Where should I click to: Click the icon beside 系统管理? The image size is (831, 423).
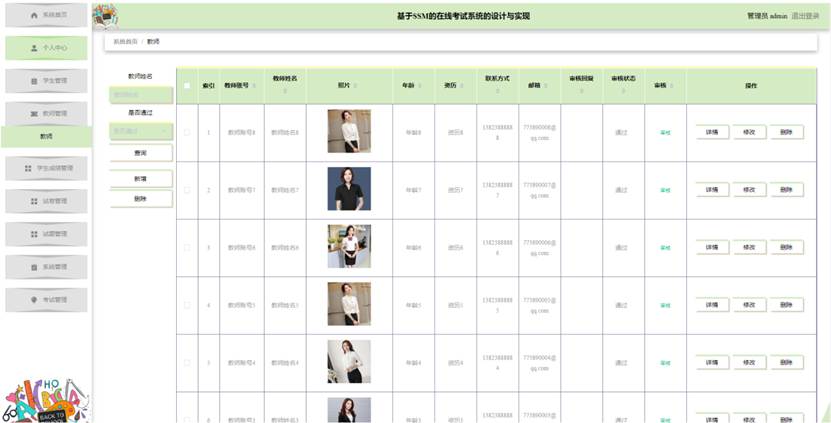pyautogui.click(x=34, y=267)
